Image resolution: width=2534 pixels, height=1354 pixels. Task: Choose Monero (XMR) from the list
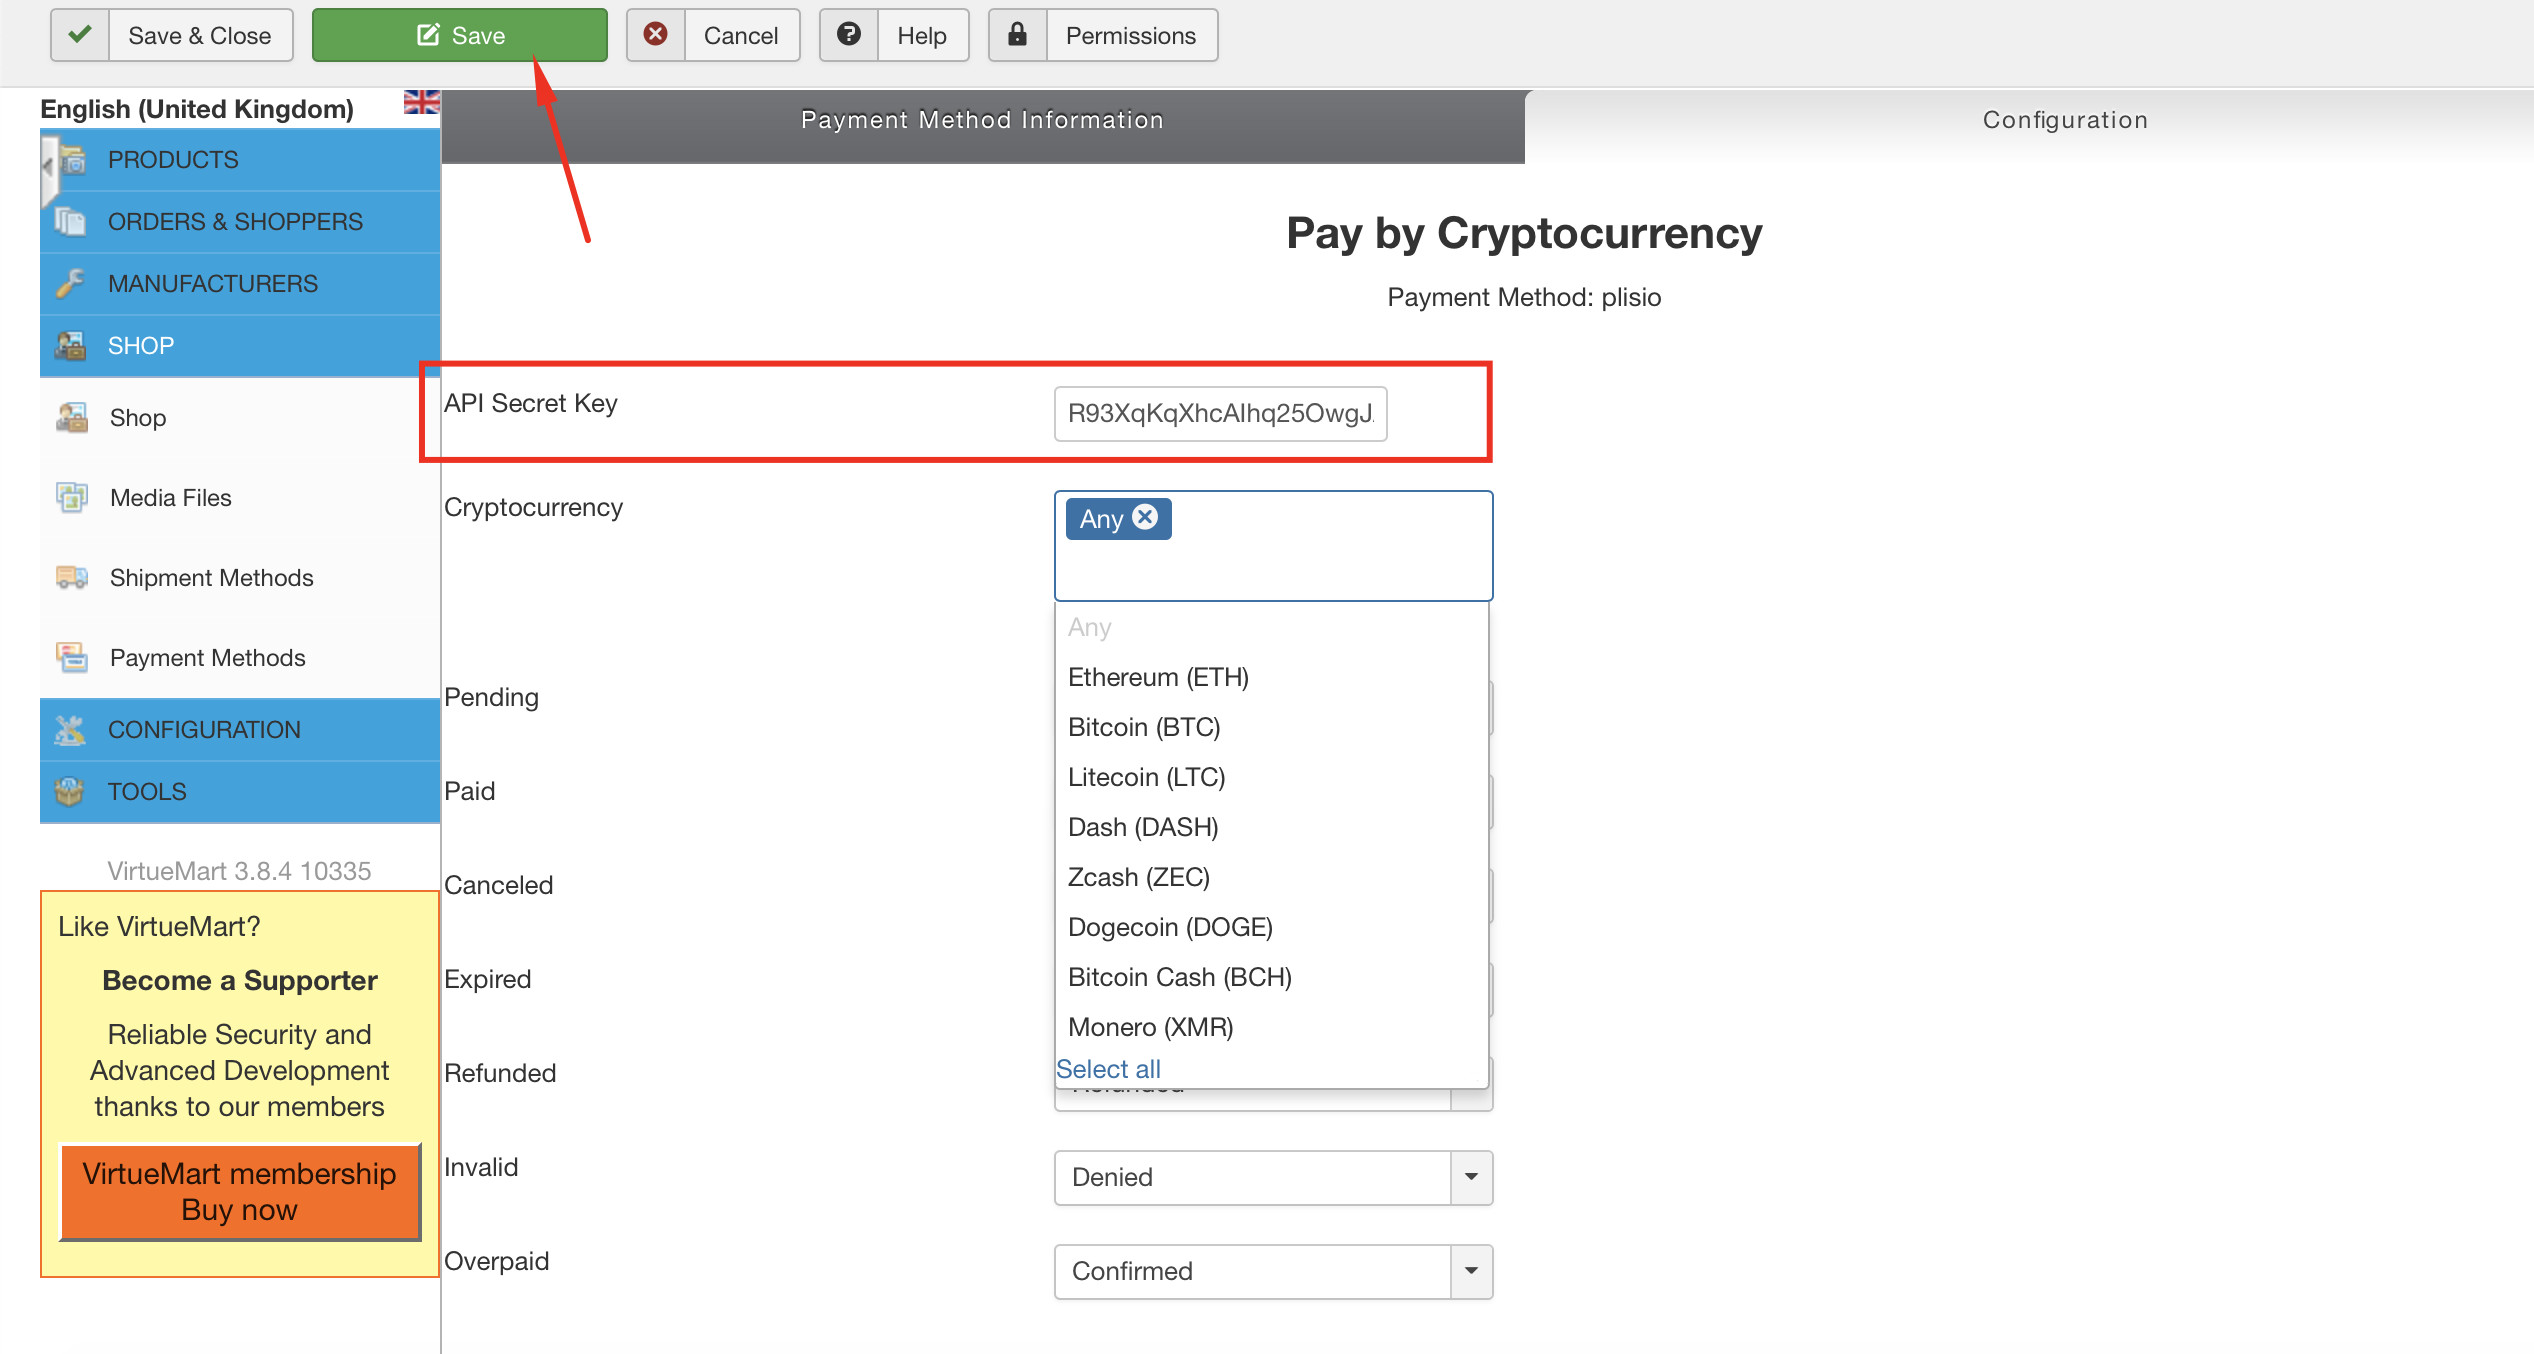[1272, 1027]
